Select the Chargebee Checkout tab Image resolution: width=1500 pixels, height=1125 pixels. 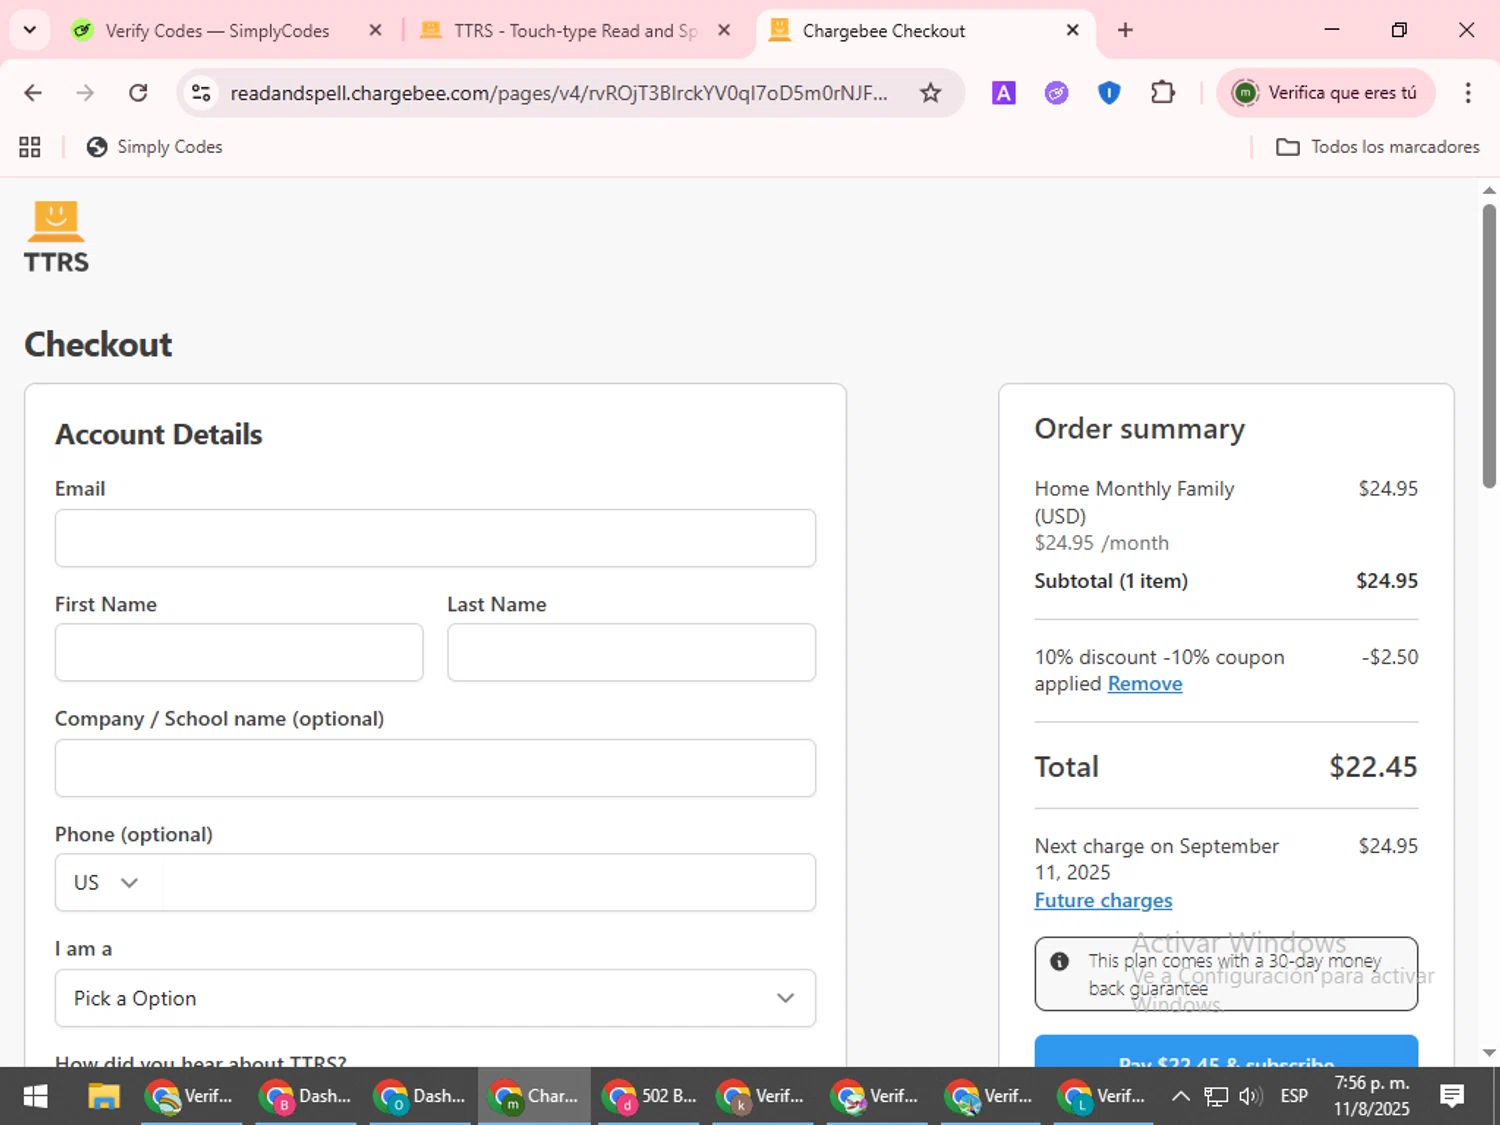point(884,31)
